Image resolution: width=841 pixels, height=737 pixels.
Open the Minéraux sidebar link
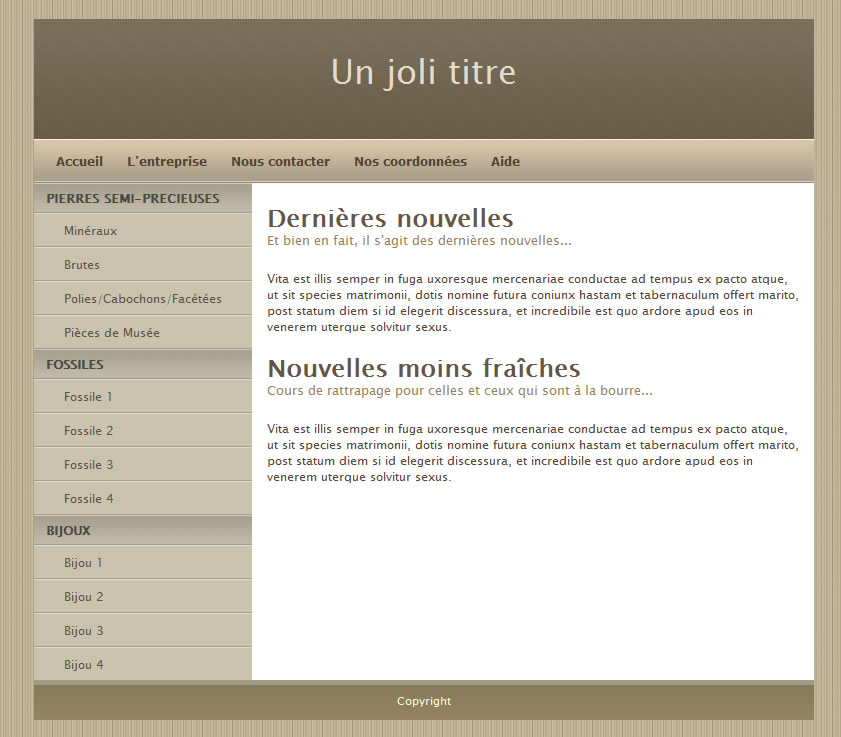coord(143,231)
